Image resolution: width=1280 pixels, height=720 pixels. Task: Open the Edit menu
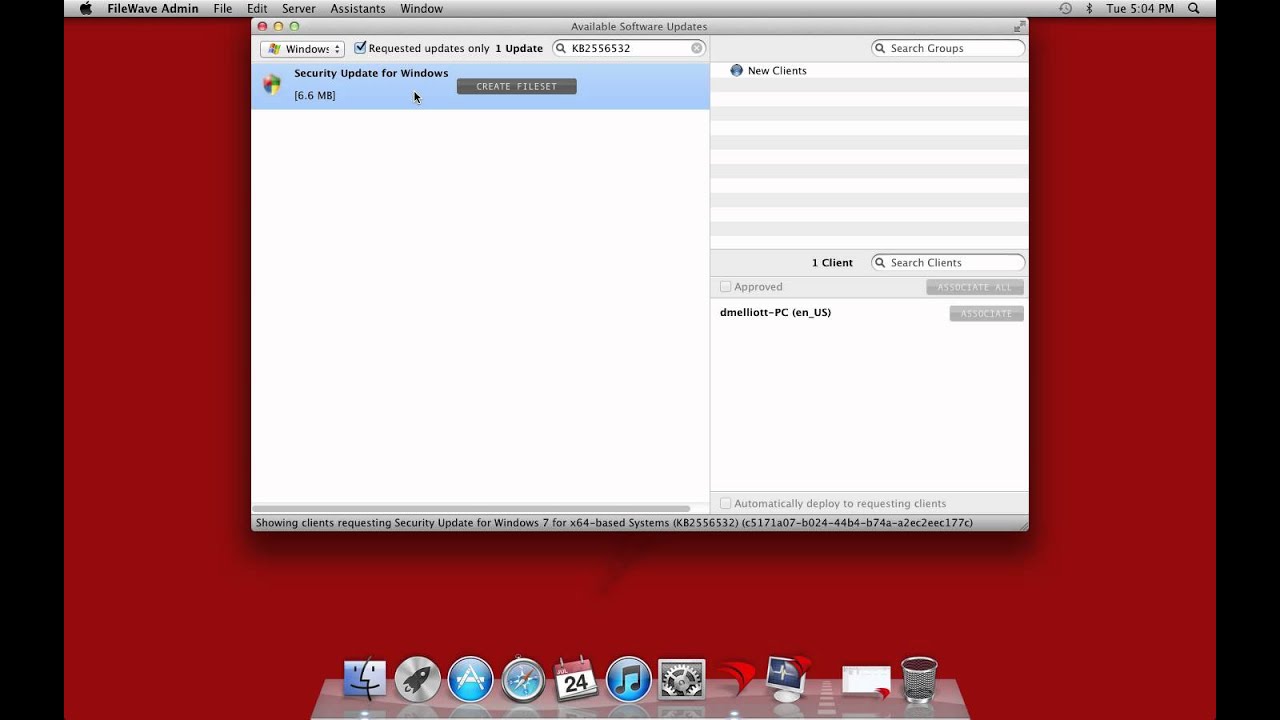point(257,8)
